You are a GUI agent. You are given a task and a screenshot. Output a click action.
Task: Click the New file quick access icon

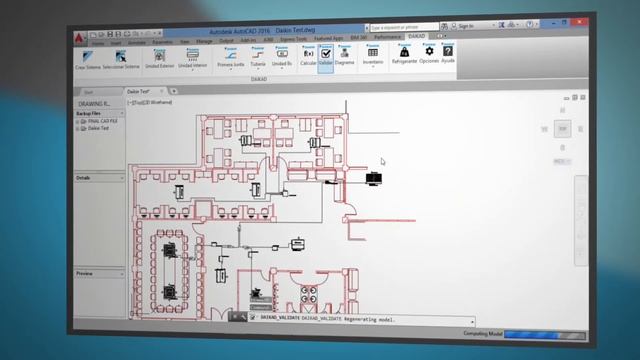click(x=93, y=35)
